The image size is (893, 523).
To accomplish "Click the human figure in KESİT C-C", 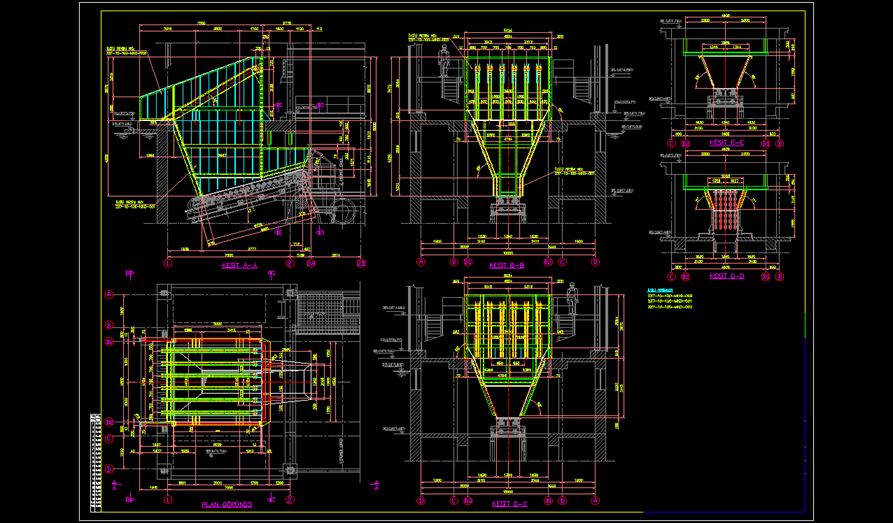I will 572,297.
